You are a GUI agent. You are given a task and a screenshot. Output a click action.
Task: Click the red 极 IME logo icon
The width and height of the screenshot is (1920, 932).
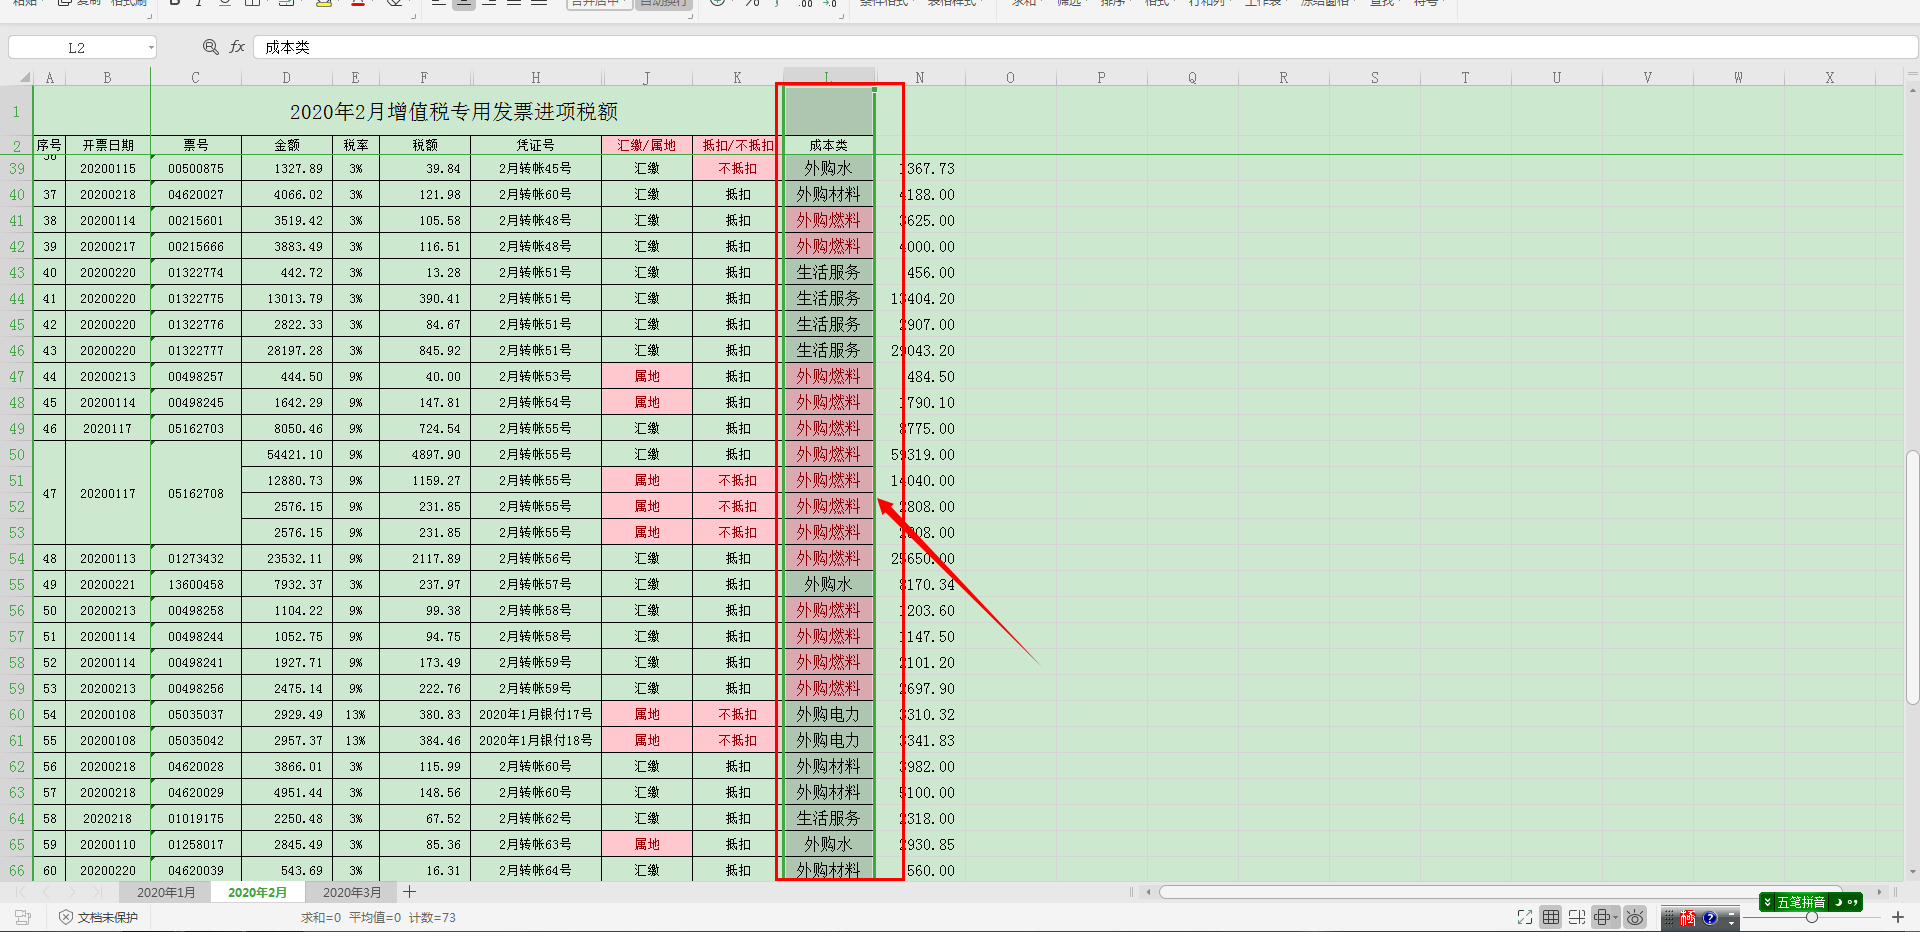(x=1688, y=918)
